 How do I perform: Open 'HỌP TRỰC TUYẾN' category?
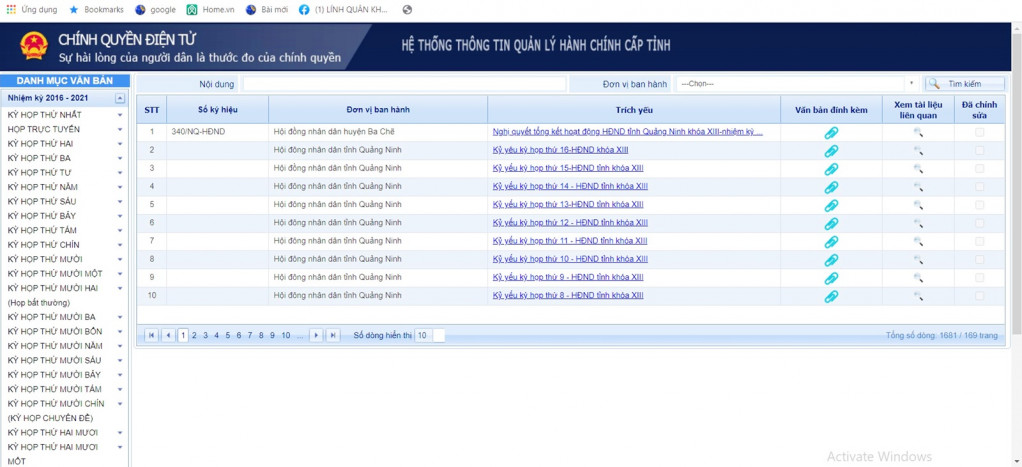pos(44,129)
